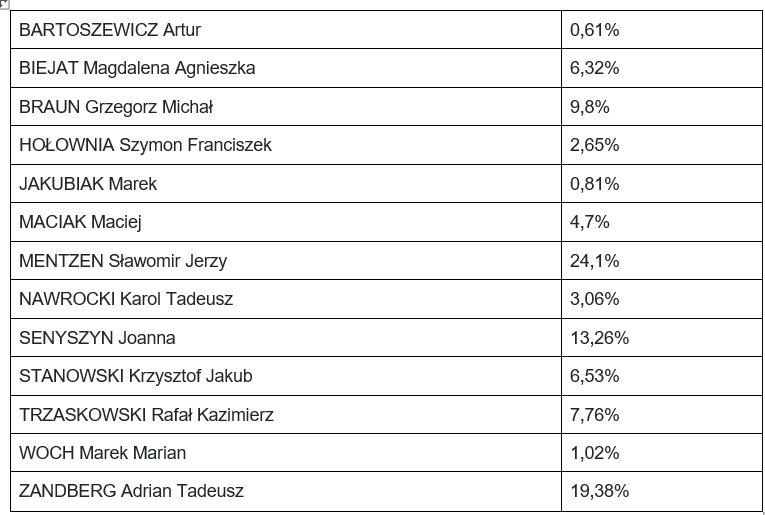Image resolution: width=765 pixels, height=515 pixels.
Task: Click the small icon at top-left corner
Action: (3, 3)
